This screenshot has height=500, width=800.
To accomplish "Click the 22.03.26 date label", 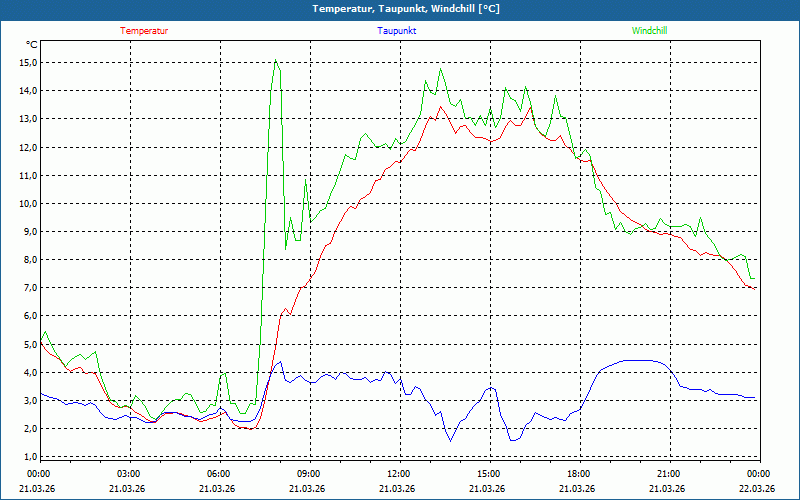I will [758, 489].
